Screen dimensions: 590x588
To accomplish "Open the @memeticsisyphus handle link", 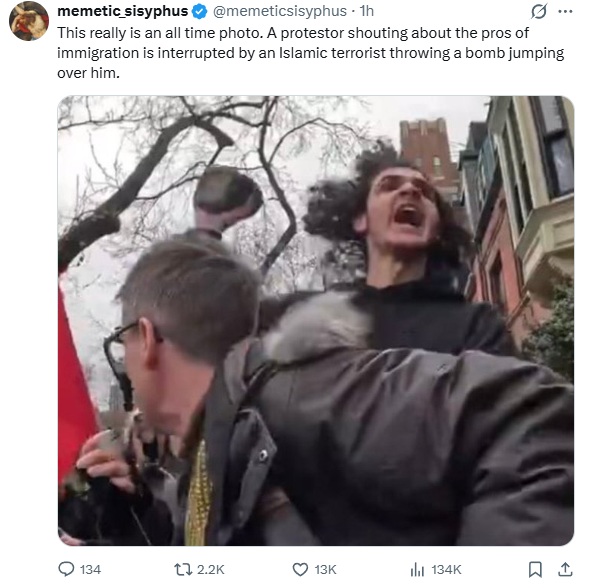I will pos(280,11).
